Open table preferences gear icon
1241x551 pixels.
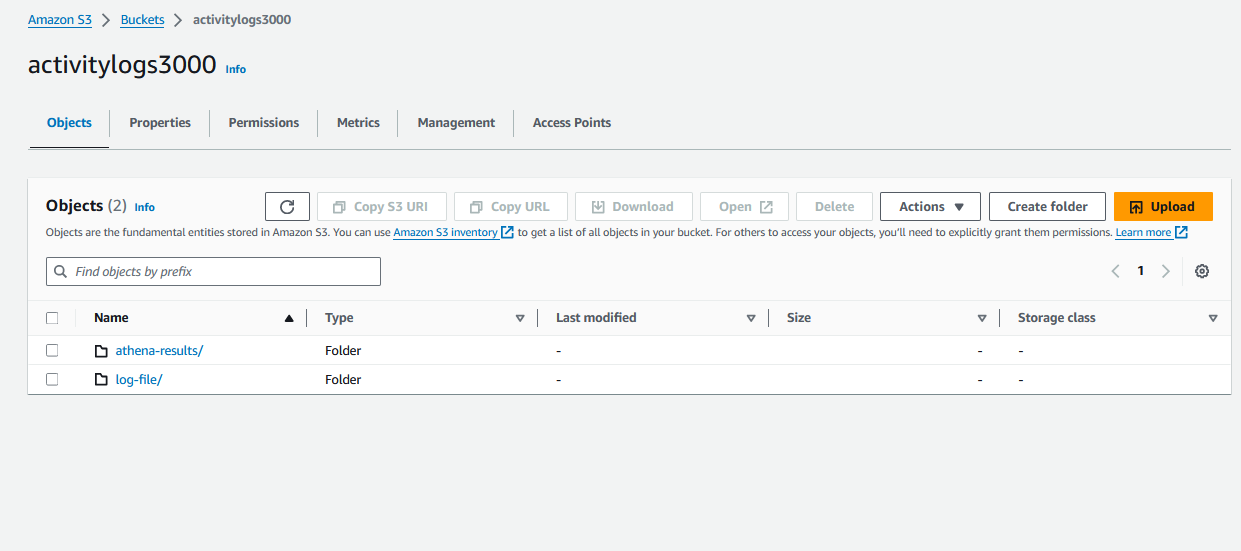(x=1202, y=271)
